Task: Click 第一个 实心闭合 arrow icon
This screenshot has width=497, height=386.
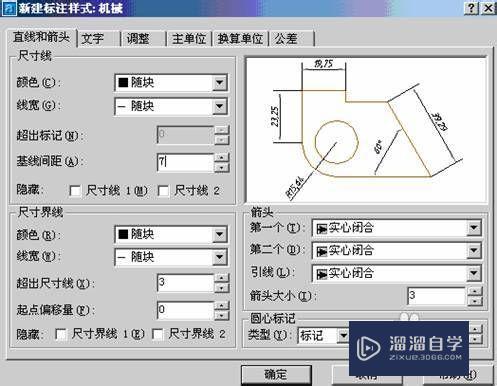Action: pyautogui.click(x=321, y=229)
